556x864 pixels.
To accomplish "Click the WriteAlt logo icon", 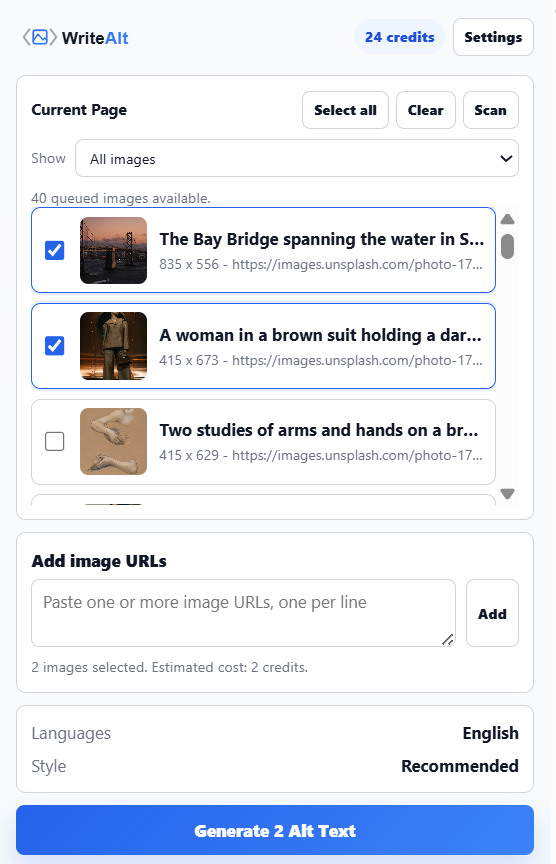I will tap(40, 37).
